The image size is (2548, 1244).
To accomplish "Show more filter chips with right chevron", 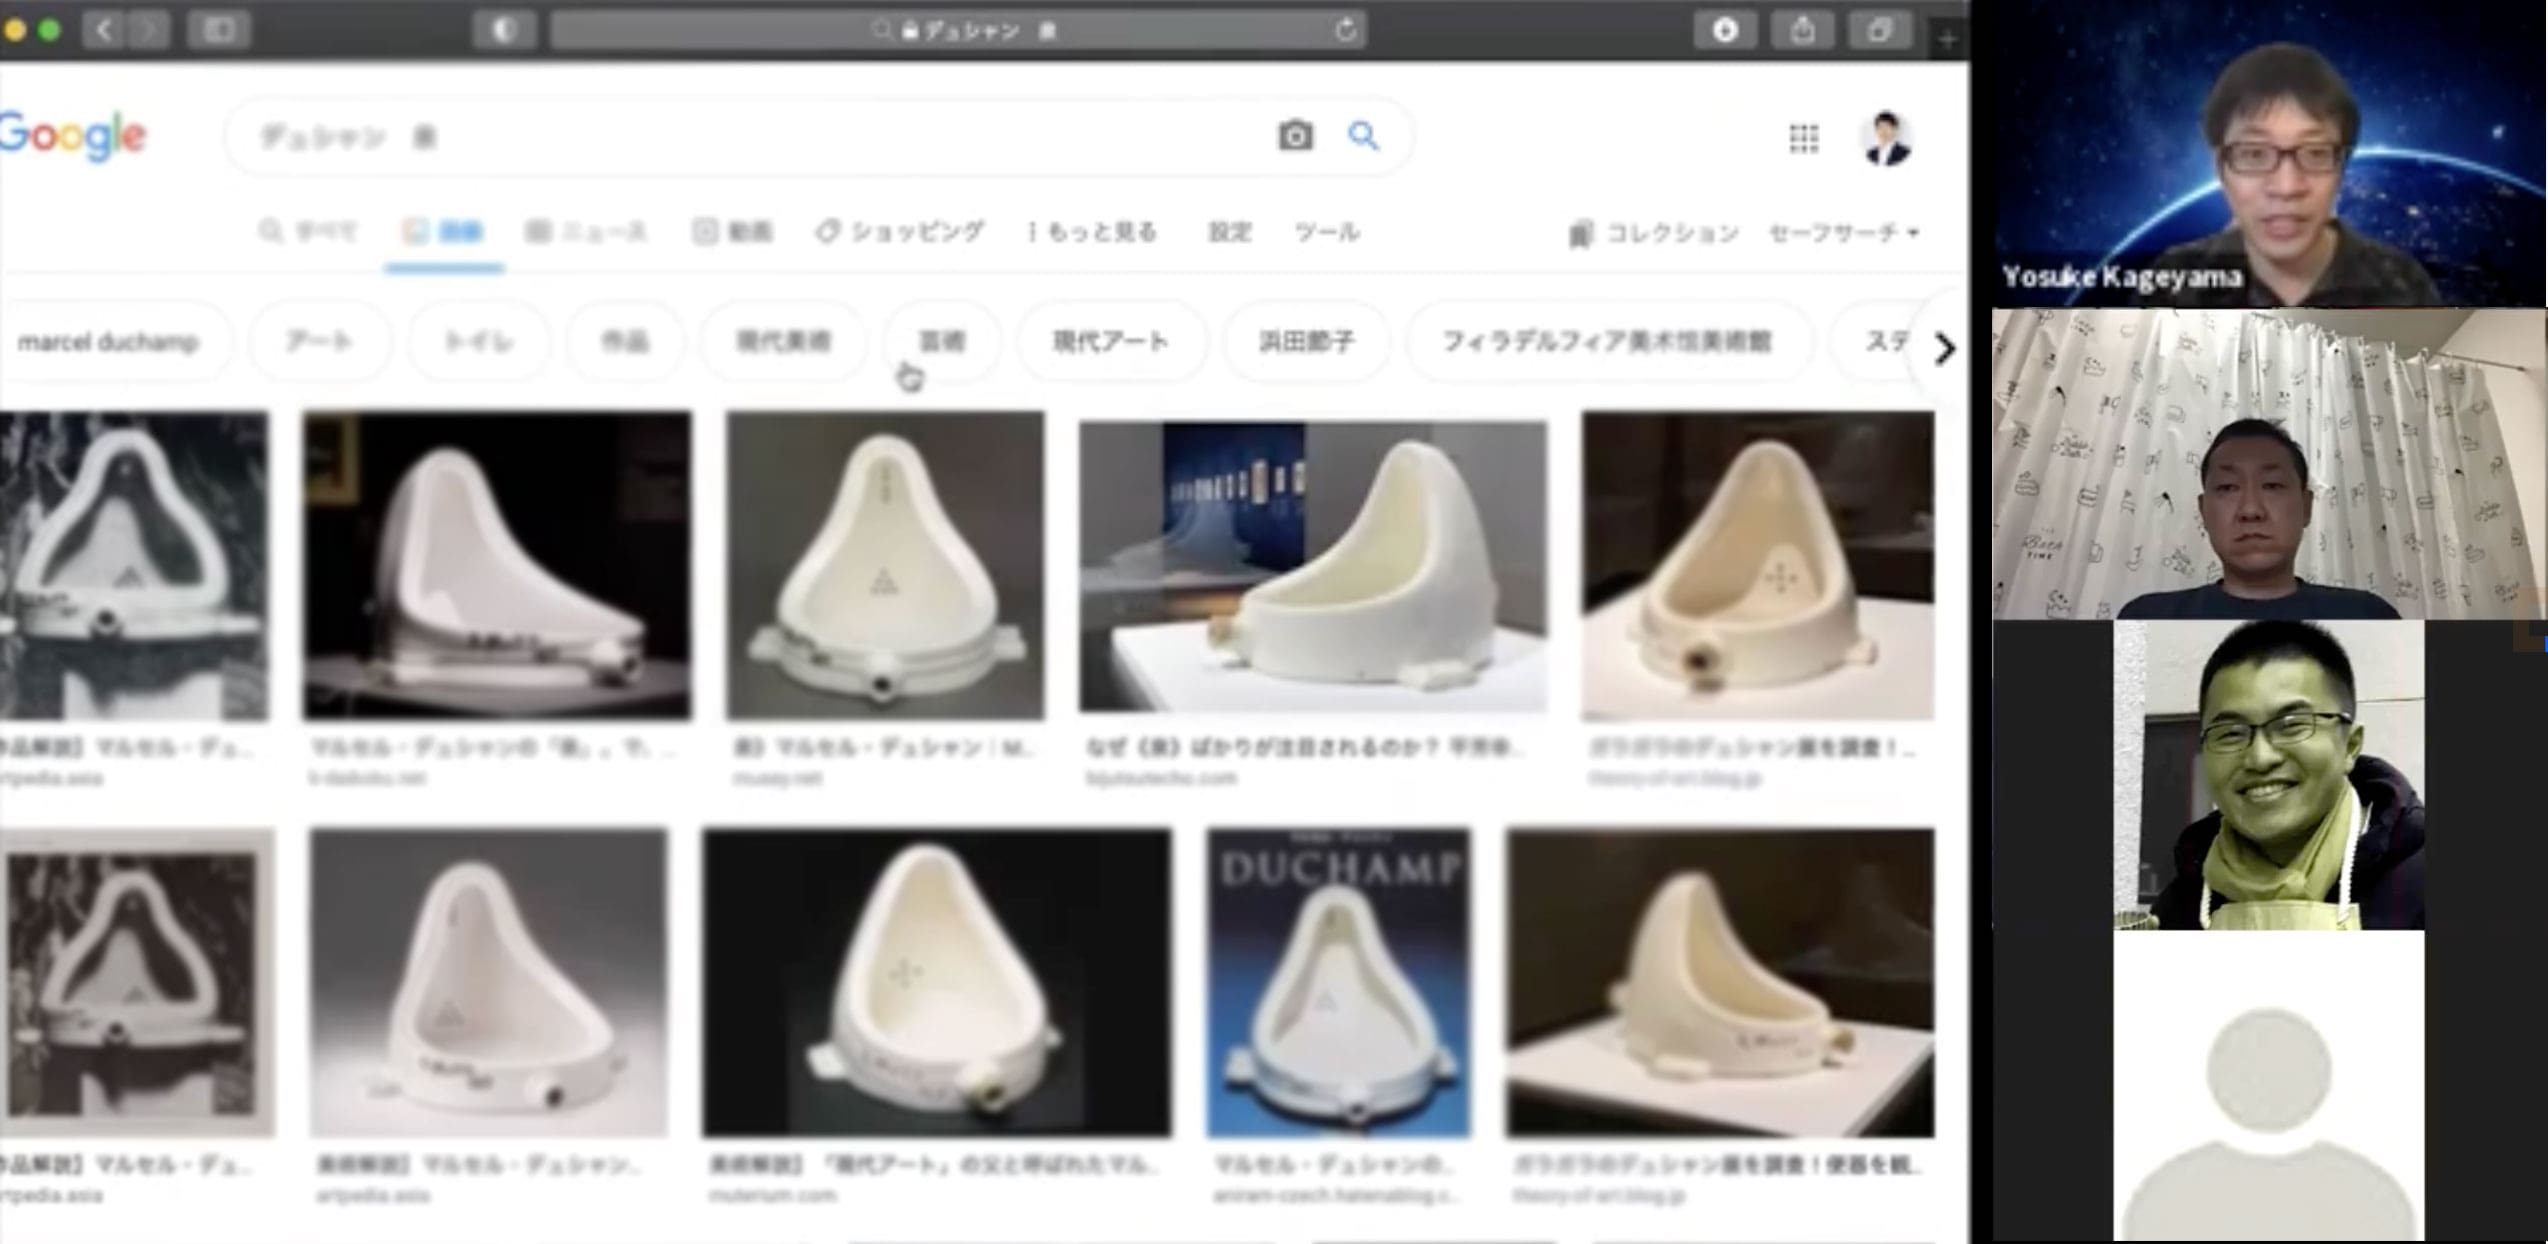I will click(1944, 349).
